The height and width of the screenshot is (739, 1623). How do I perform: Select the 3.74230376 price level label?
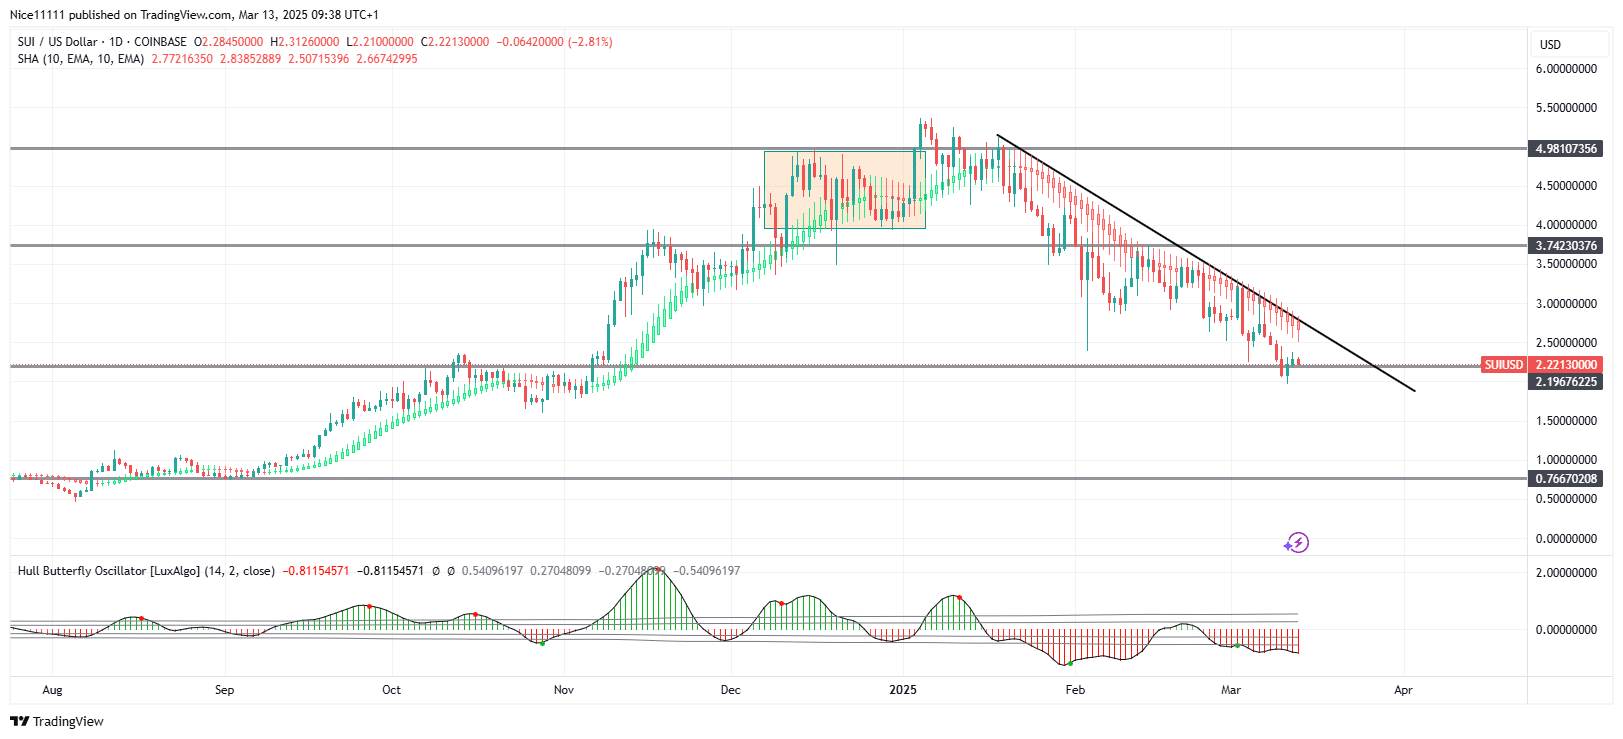[x=1566, y=246]
